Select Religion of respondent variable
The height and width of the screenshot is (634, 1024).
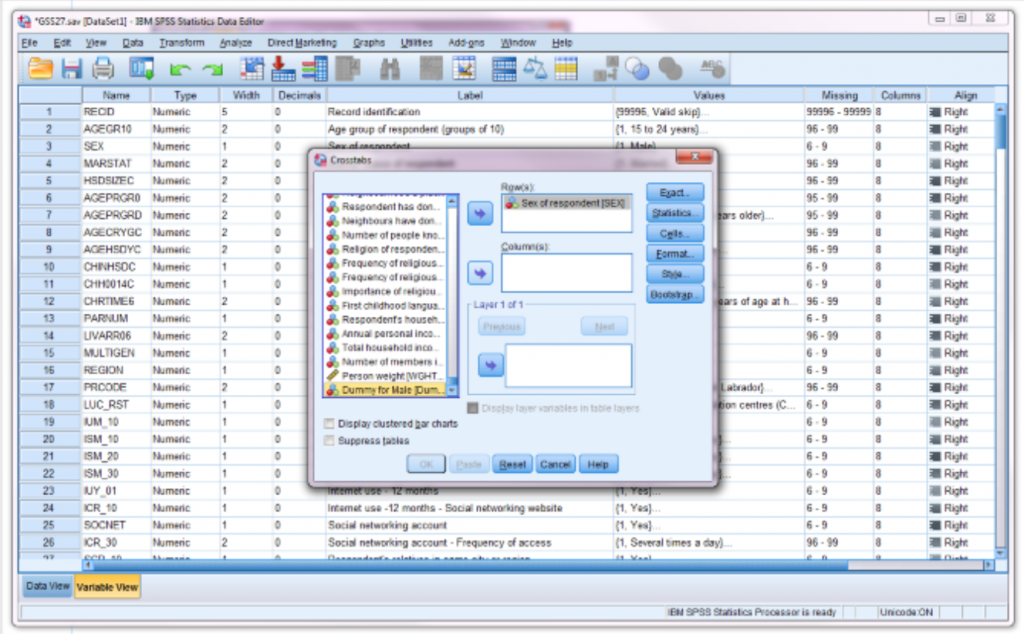(386, 249)
